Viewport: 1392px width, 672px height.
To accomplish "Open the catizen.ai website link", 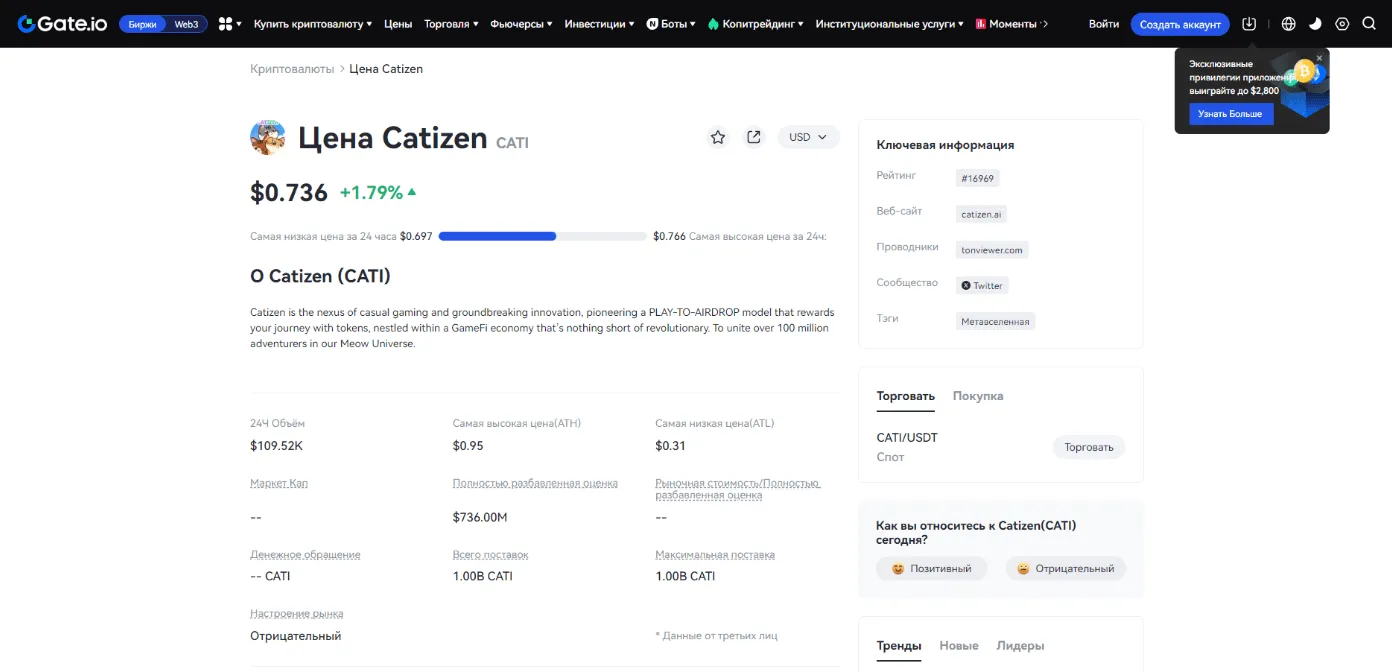I will pyautogui.click(x=981, y=214).
